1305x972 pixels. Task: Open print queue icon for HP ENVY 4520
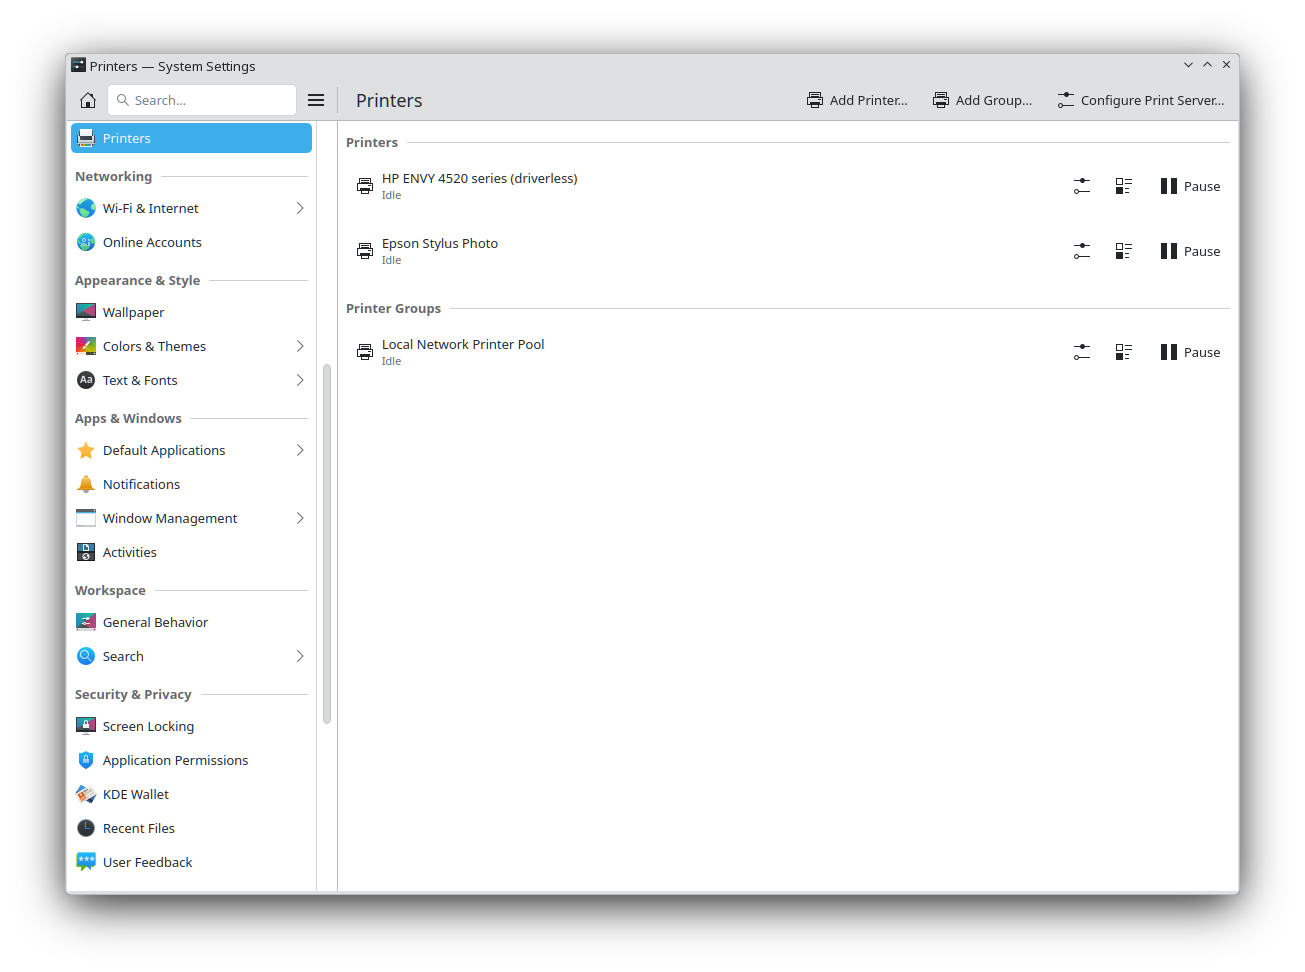click(x=1123, y=186)
